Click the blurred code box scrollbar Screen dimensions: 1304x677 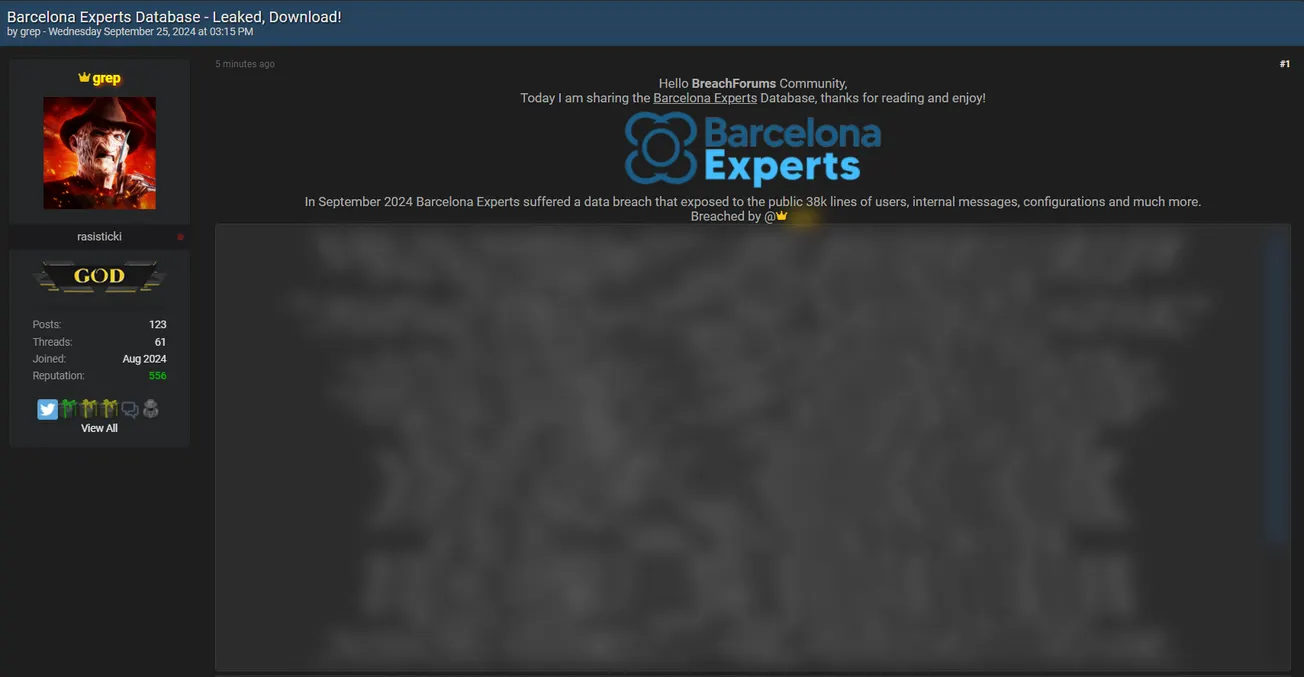click(x=1275, y=388)
